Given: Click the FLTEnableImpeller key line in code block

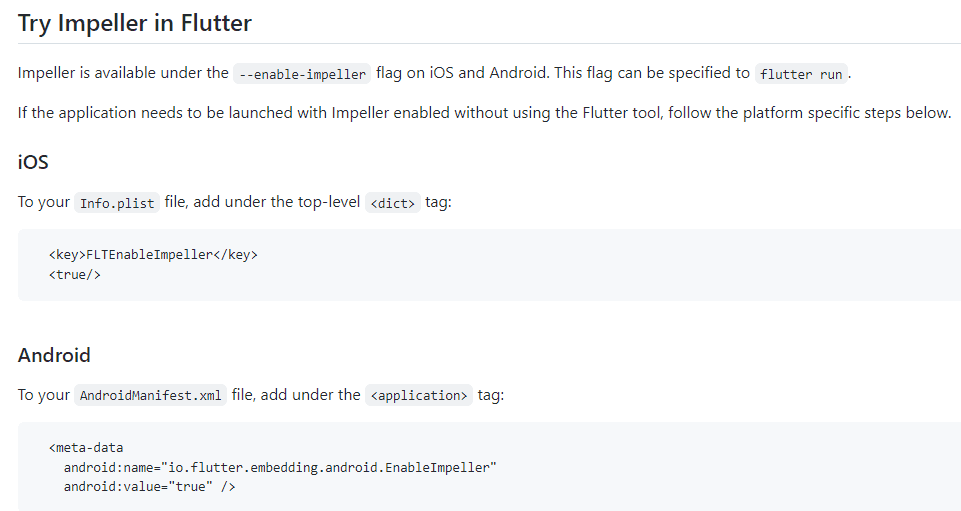Looking at the screenshot, I should coord(153,254).
